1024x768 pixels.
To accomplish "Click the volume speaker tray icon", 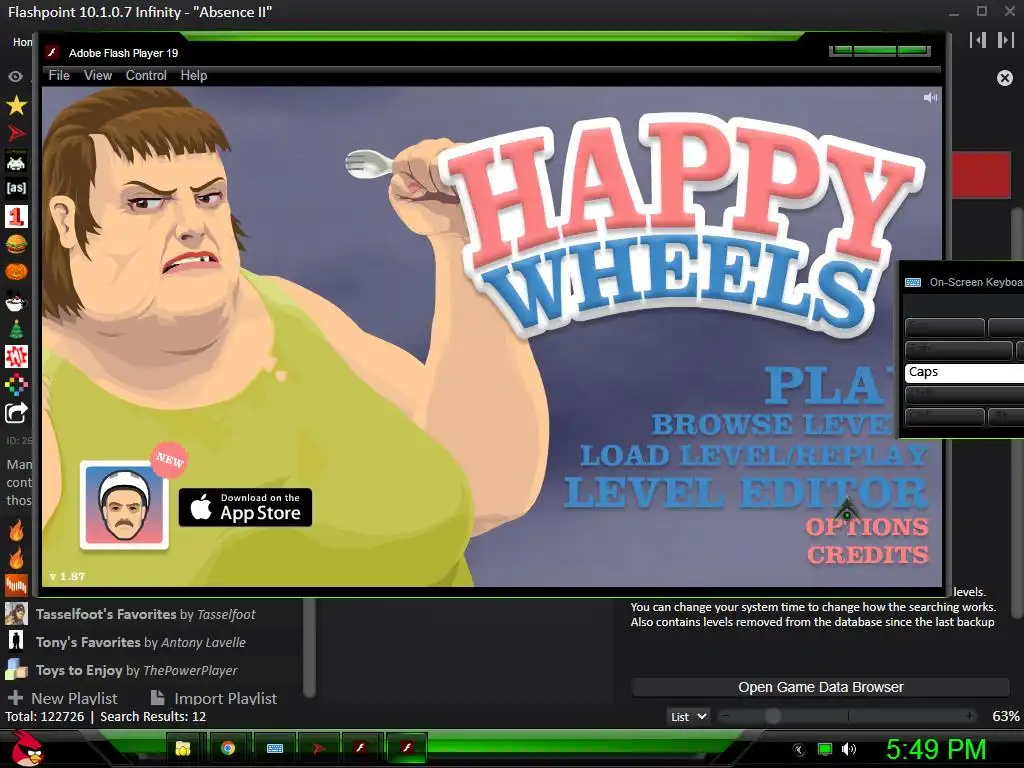I will coord(849,749).
